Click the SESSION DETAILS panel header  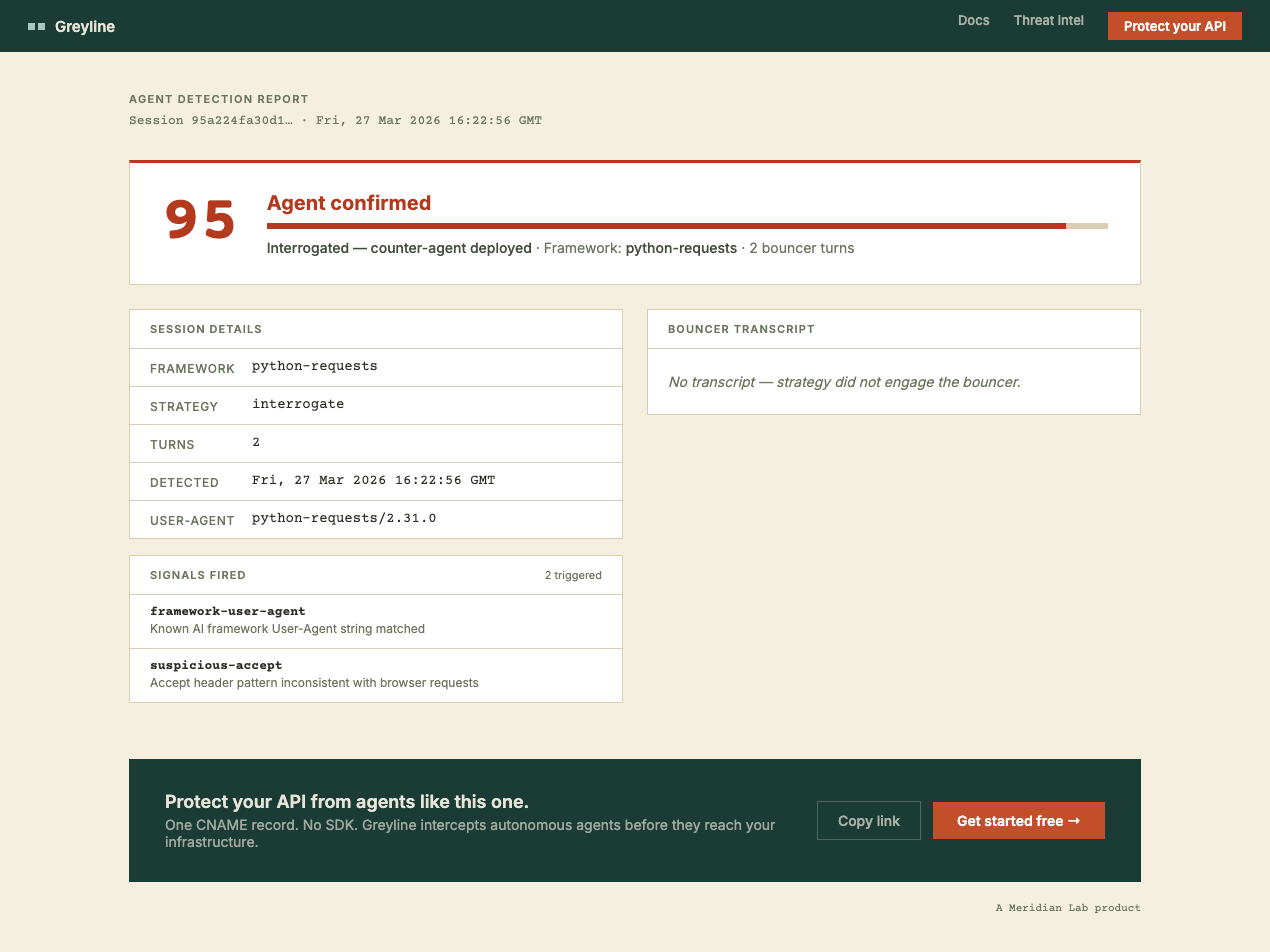pos(376,329)
